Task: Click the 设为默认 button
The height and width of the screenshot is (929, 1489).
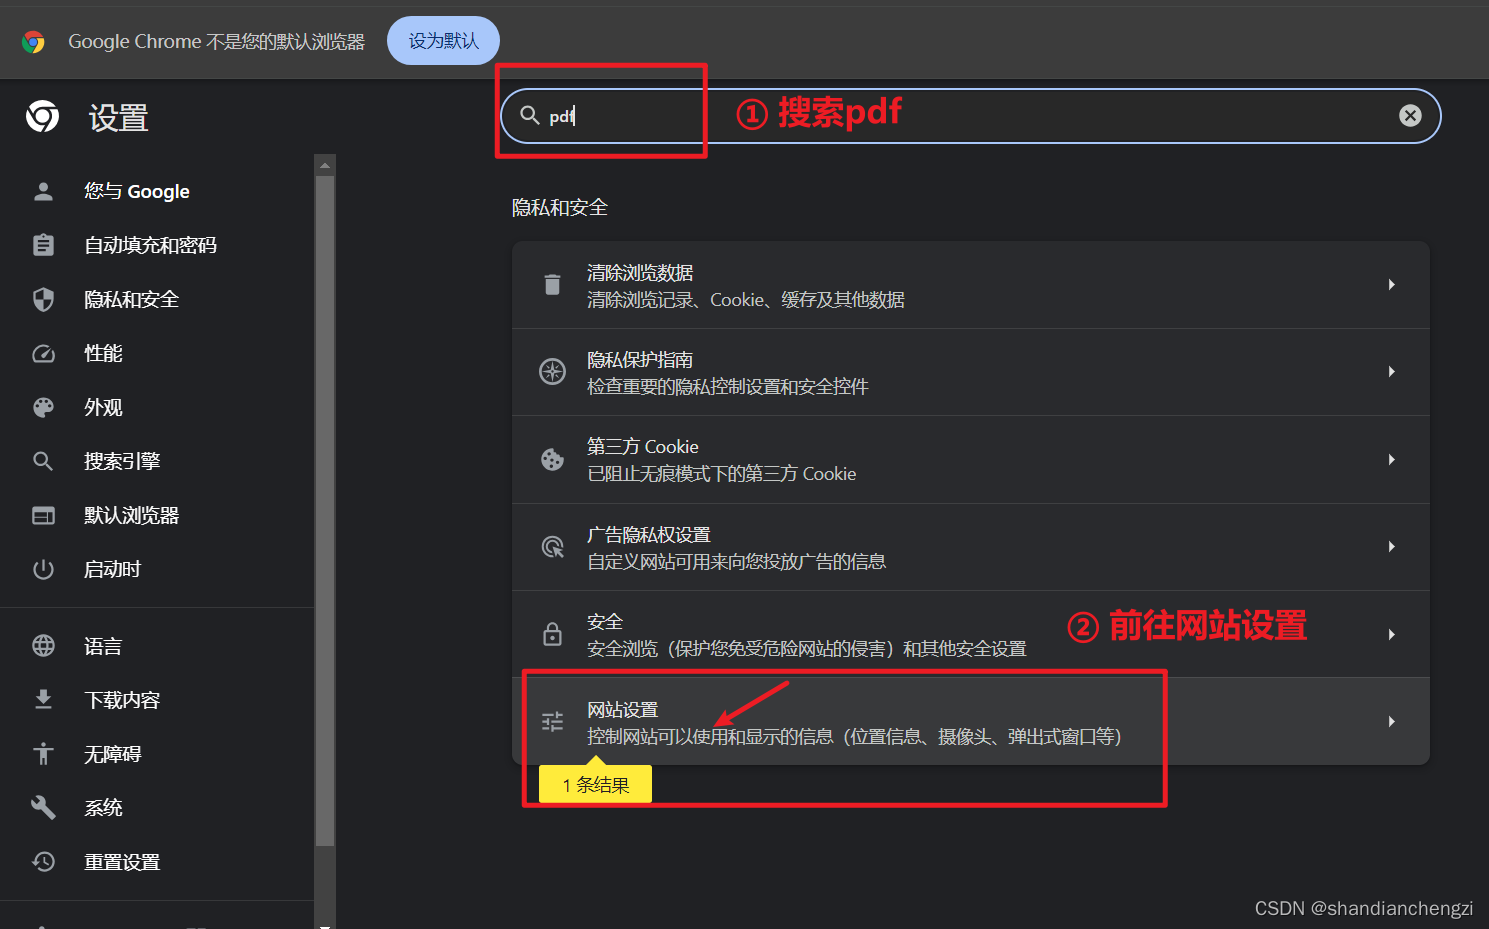Action: pos(443,41)
